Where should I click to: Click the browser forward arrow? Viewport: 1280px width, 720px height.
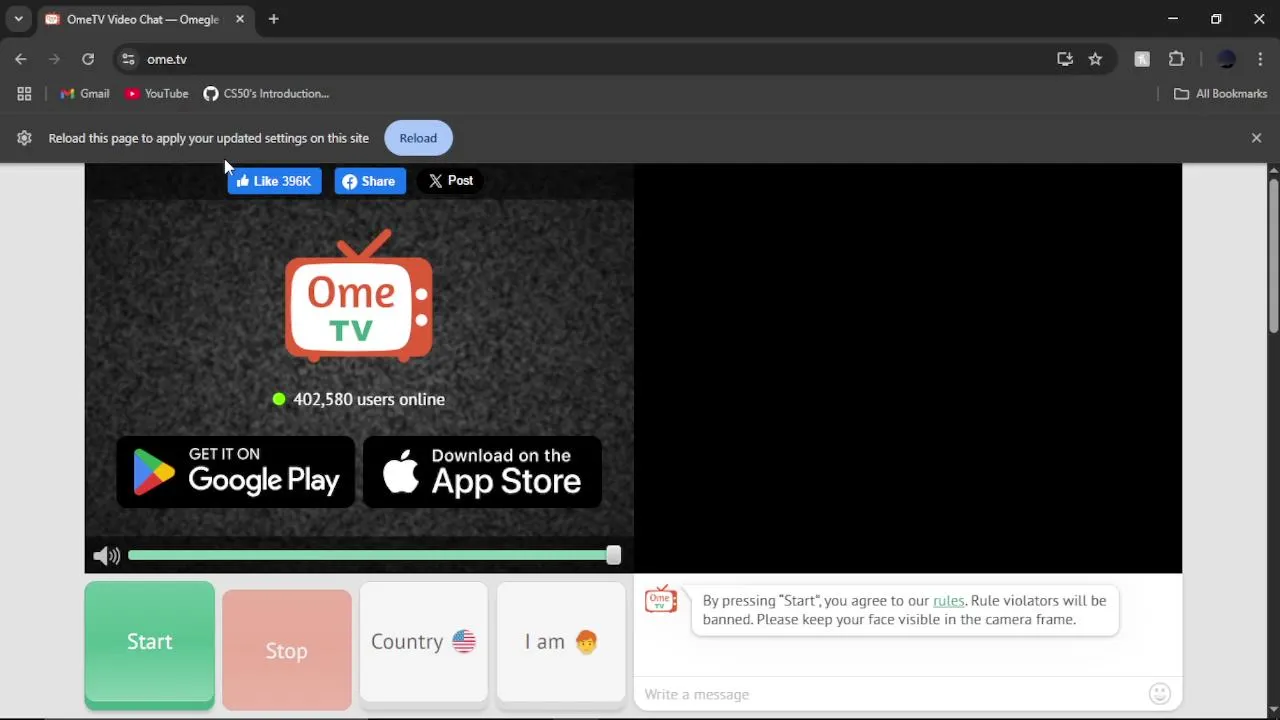(54, 59)
